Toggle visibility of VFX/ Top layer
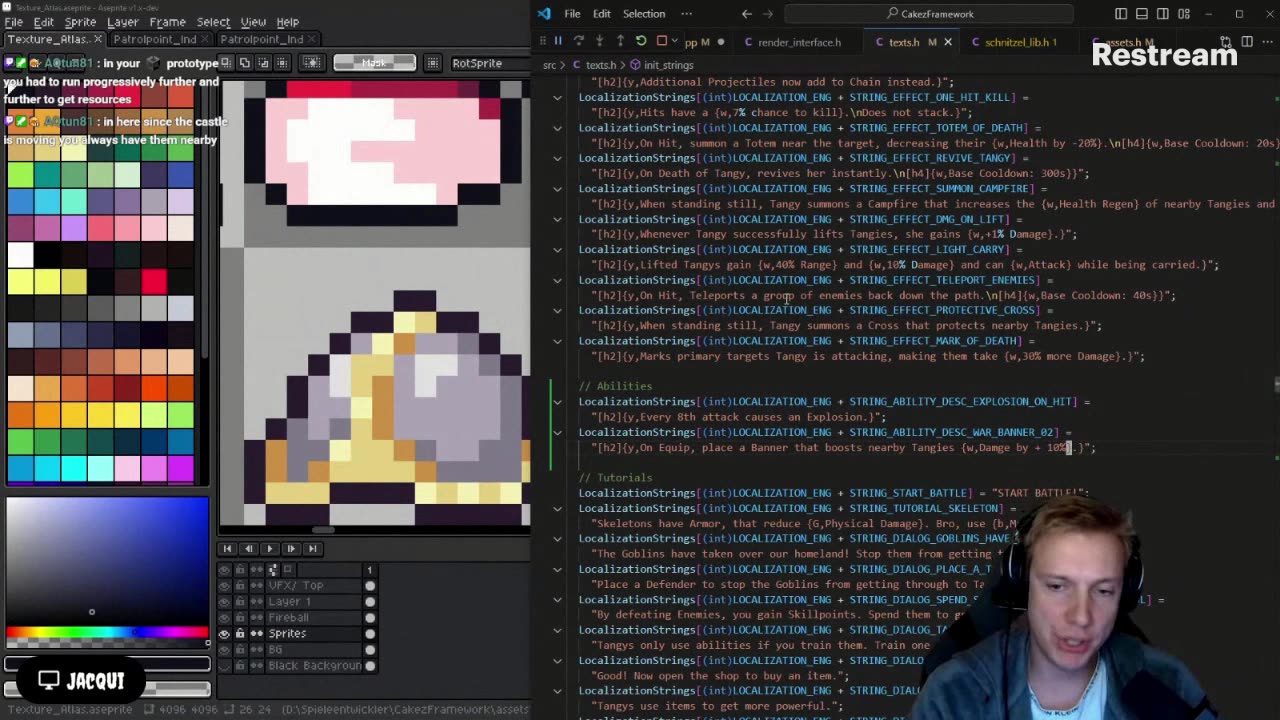The image size is (1280, 720). click(224, 586)
